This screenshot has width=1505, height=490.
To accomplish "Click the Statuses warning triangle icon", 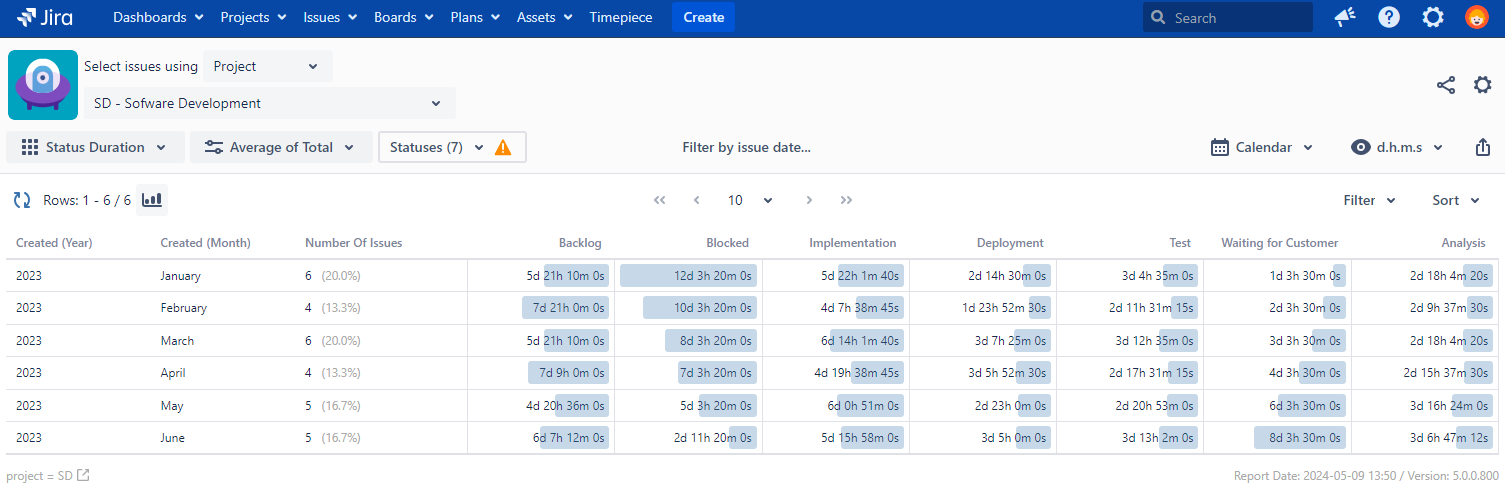I will (503, 147).
